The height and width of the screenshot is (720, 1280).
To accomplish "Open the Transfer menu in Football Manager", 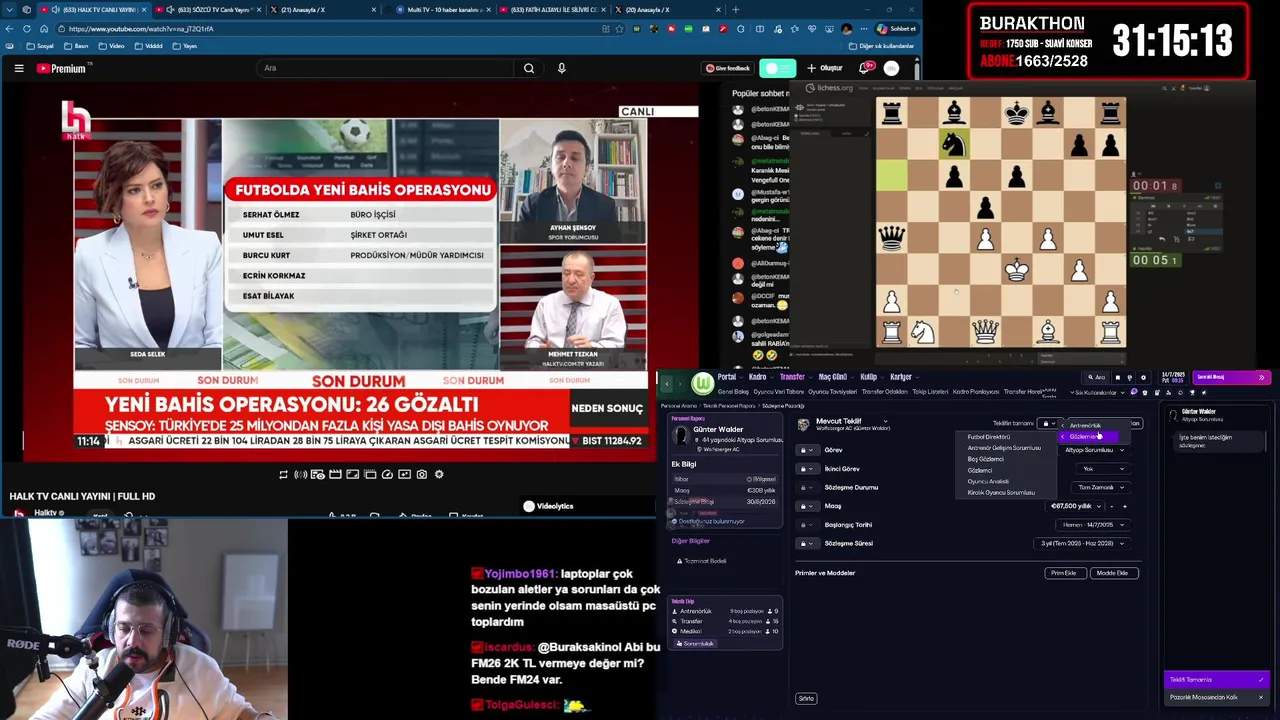I will pos(796,377).
